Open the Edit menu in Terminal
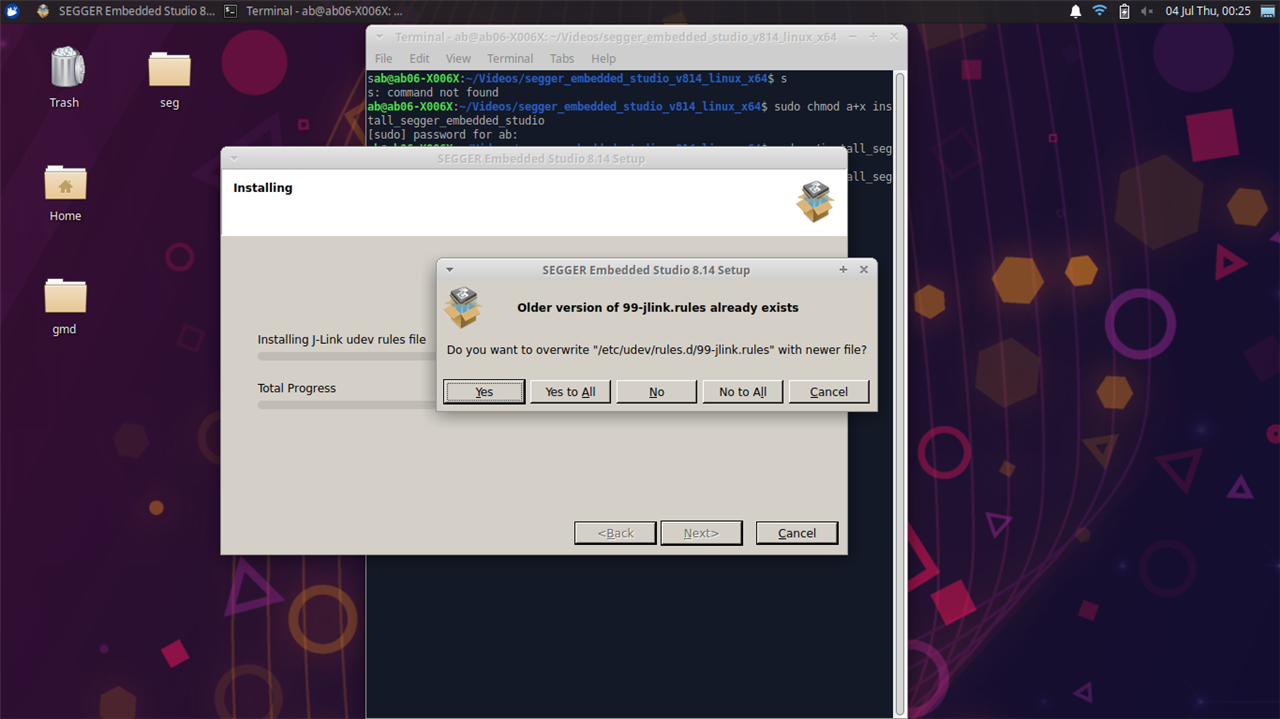 (x=419, y=59)
